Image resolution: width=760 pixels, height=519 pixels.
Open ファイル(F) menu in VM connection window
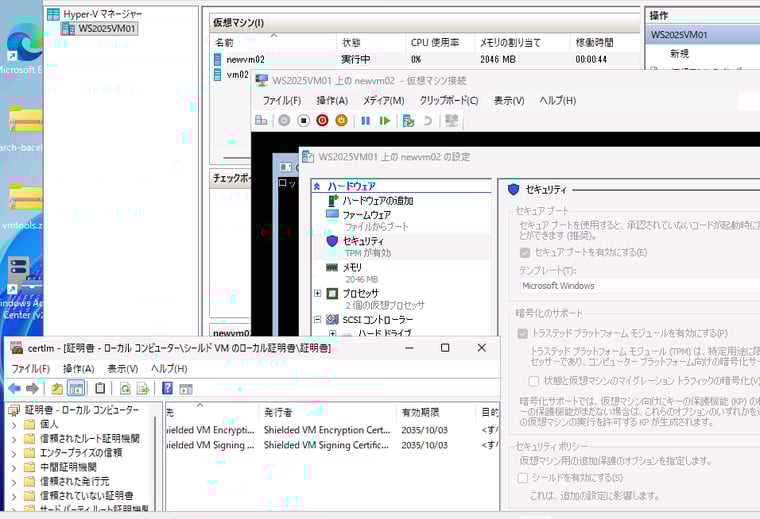(282, 101)
